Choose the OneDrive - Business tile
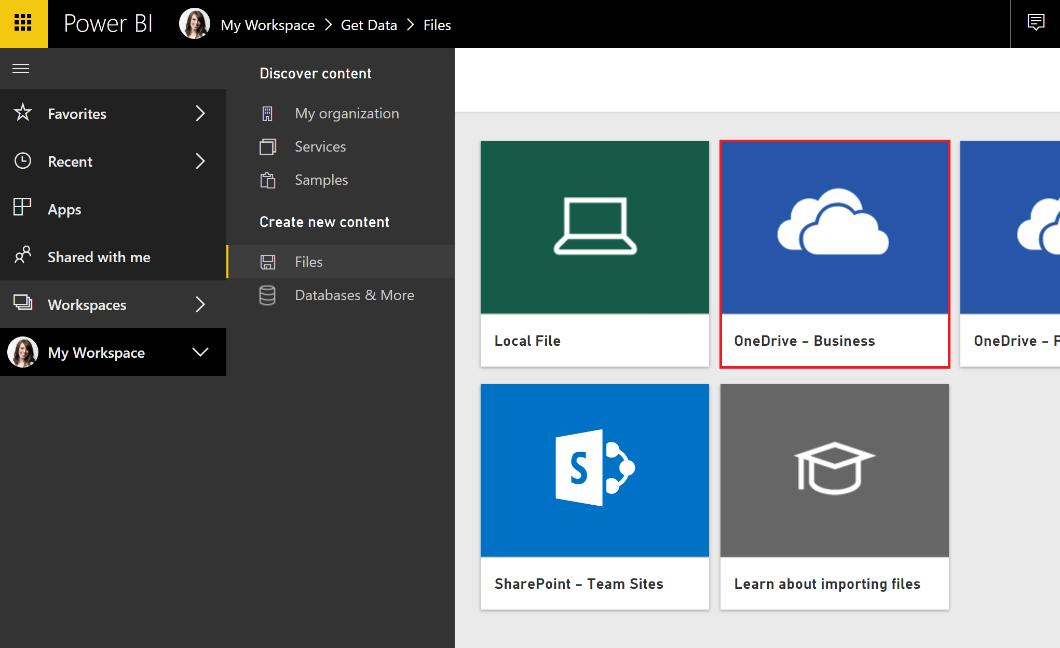The image size is (1060, 648). point(835,254)
